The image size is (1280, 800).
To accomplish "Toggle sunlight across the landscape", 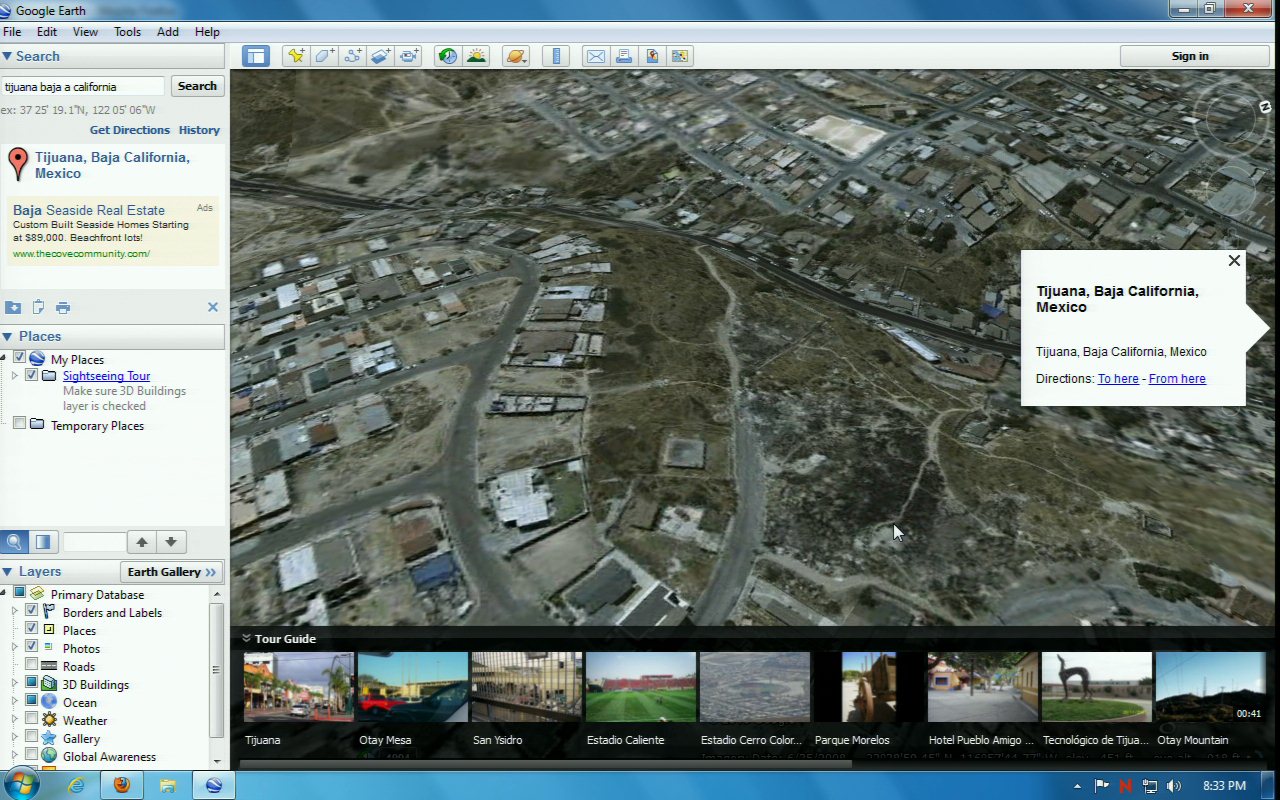I will coord(476,56).
